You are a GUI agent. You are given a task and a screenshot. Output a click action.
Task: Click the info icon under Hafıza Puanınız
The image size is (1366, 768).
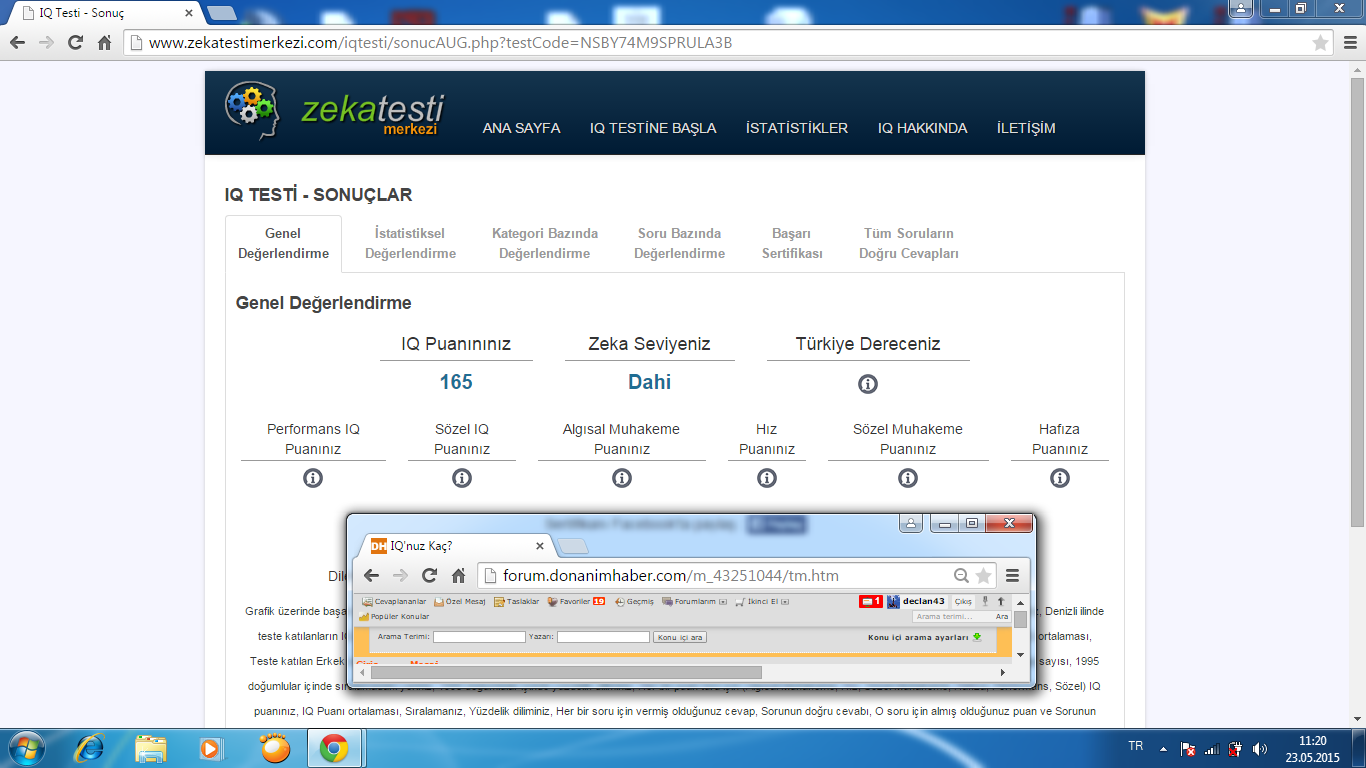(1060, 478)
